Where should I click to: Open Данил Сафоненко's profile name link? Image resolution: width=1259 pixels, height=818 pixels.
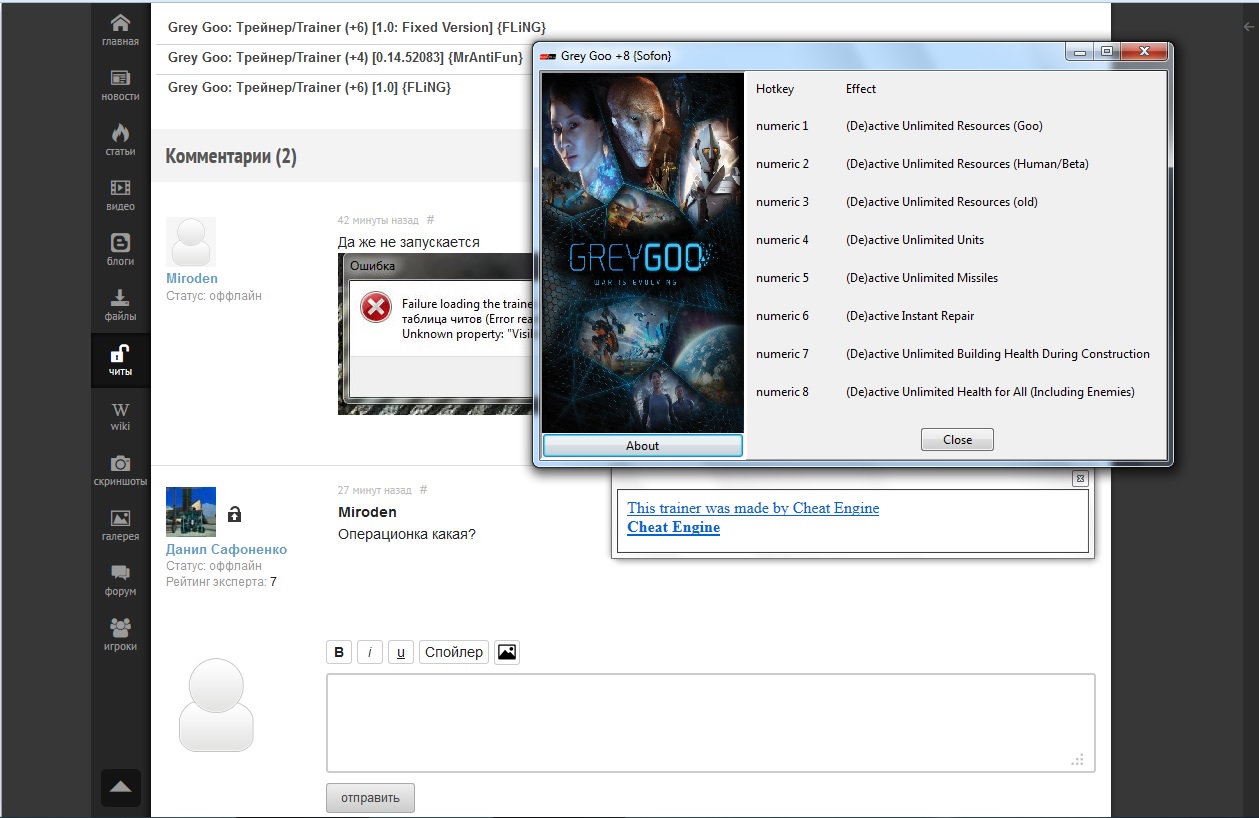tap(226, 549)
